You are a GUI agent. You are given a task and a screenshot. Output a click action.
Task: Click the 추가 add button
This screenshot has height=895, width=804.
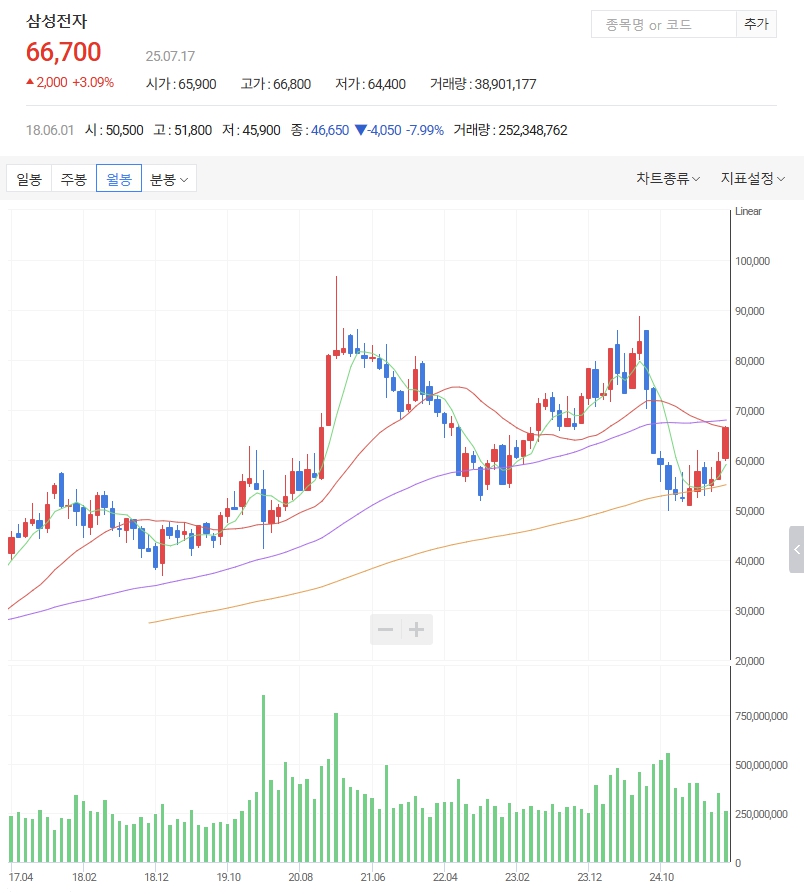[x=756, y=24]
